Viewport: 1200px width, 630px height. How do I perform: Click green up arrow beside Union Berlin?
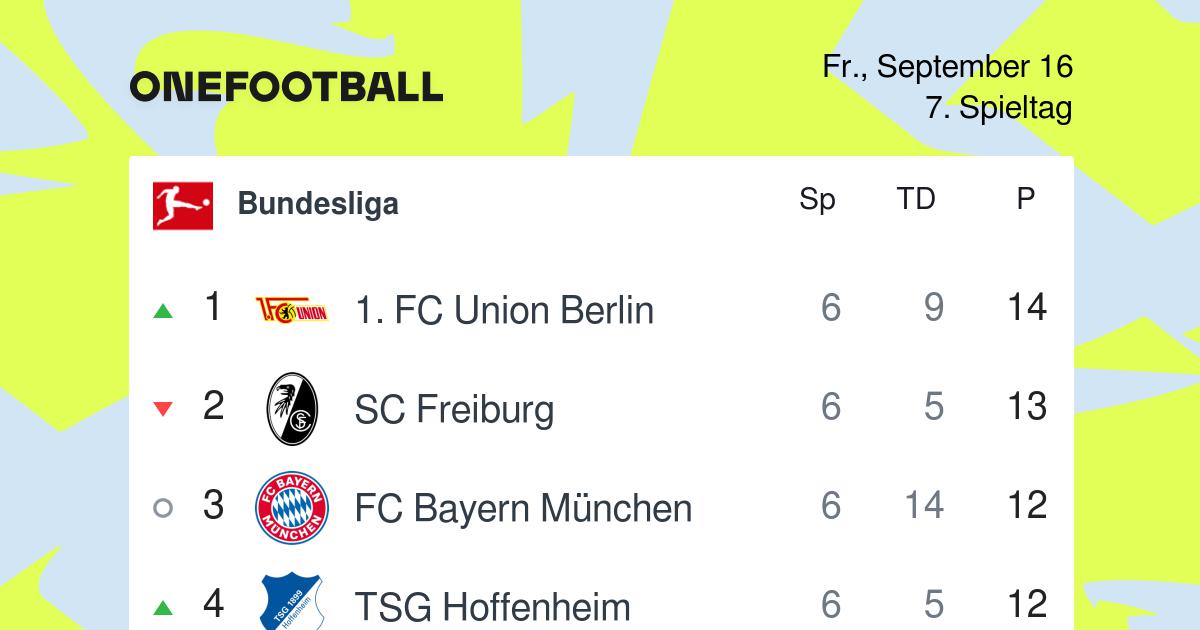[163, 311]
